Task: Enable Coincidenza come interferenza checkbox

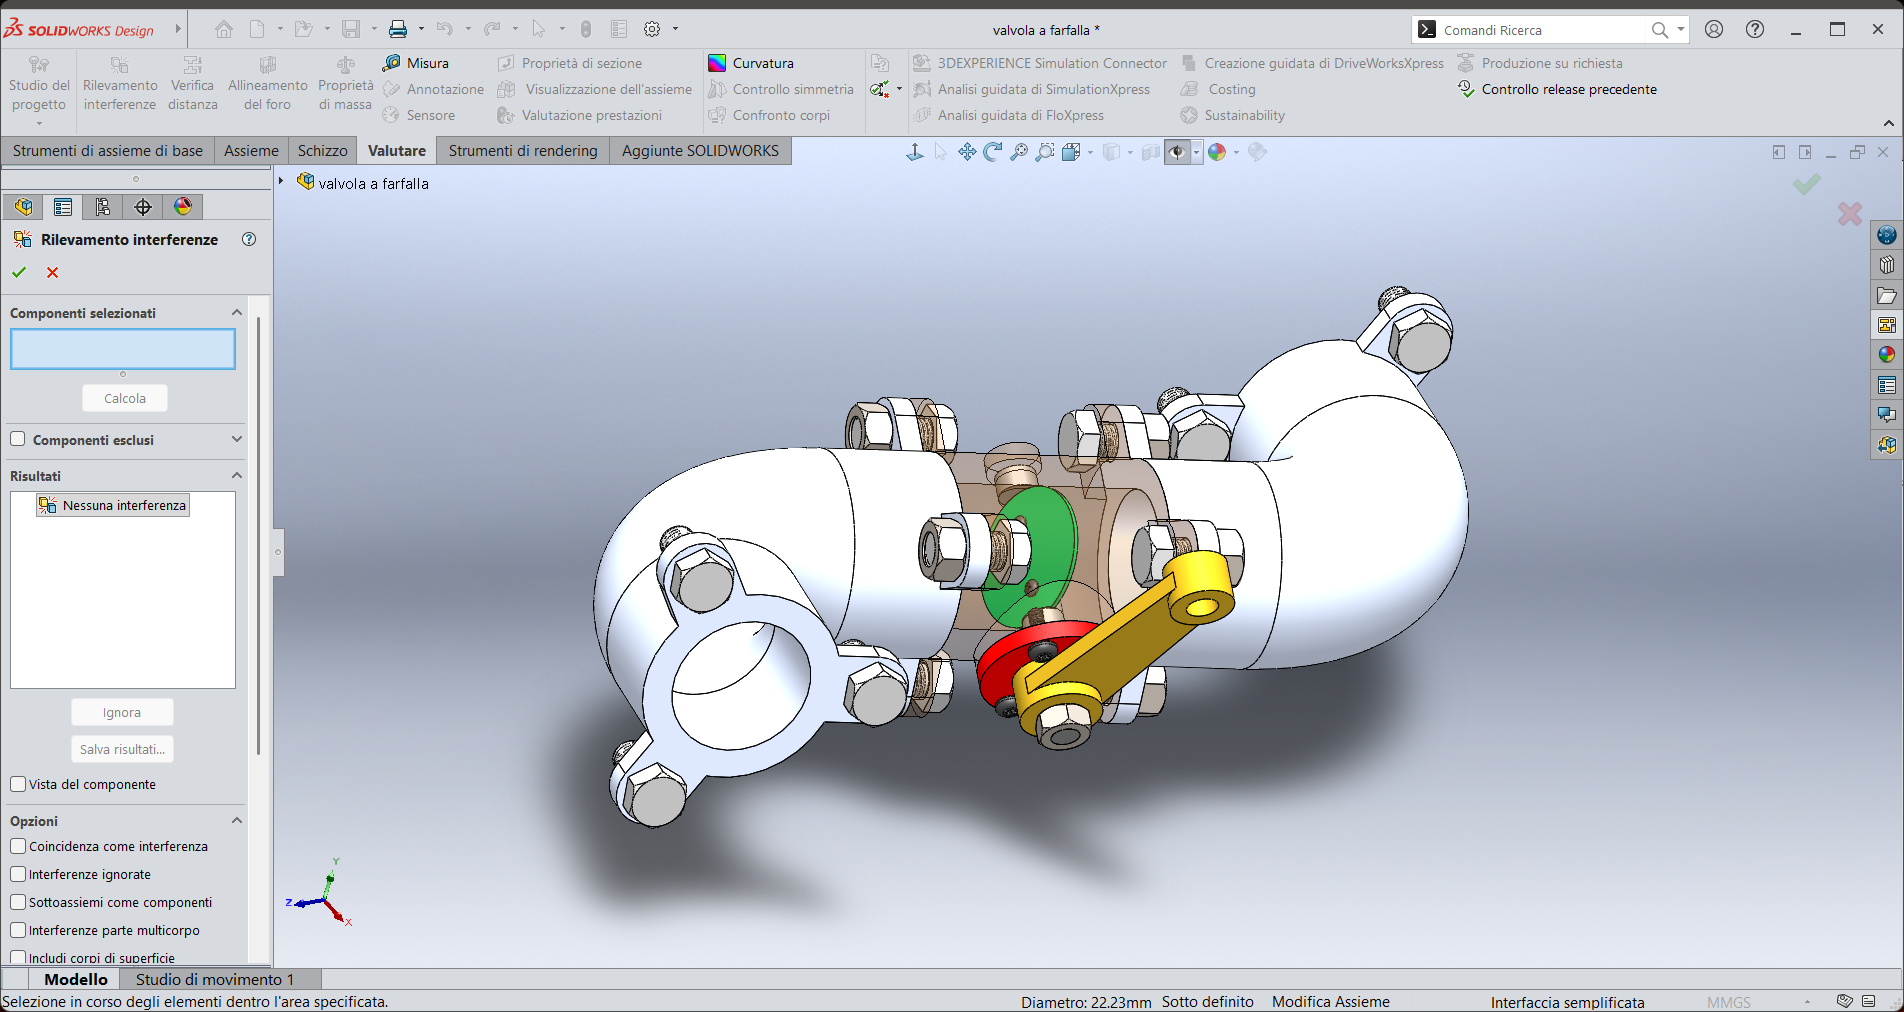Action: [x=18, y=846]
